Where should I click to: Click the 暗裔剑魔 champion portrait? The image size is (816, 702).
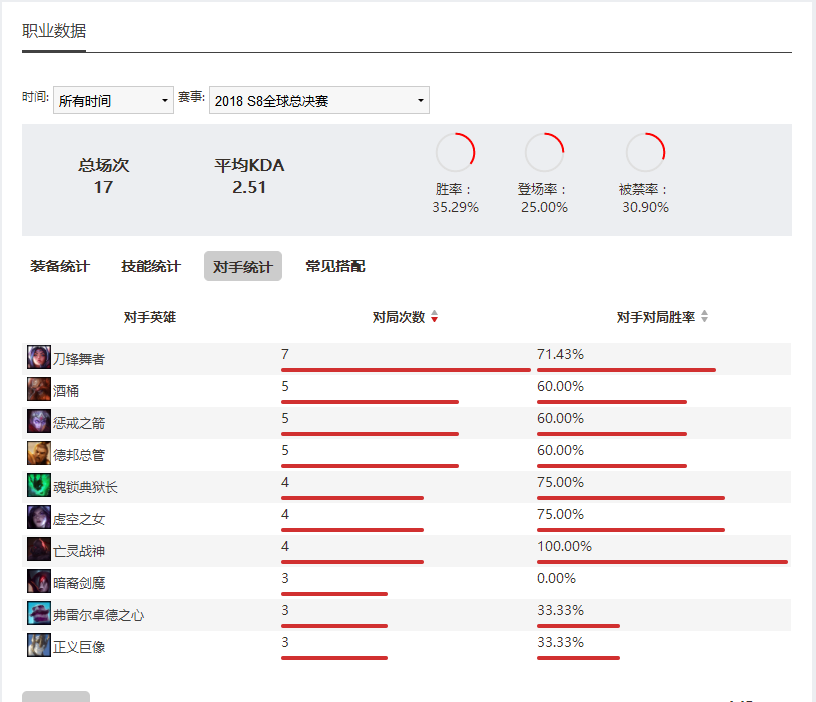(x=37, y=579)
